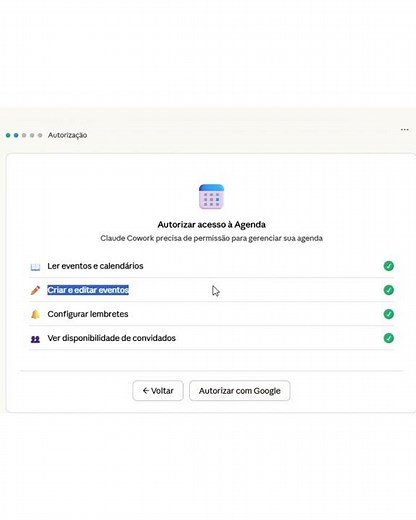Go back with the Voltar button

click(x=158, y=391)
